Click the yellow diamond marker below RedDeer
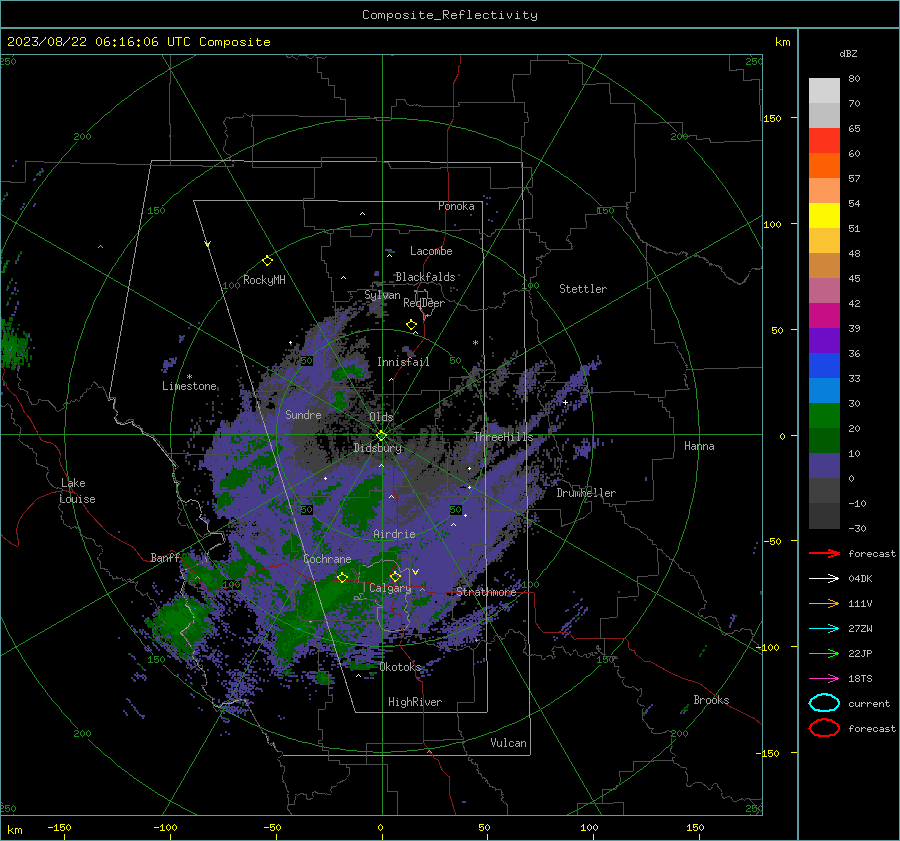Viewport: 900px width, 841px height. 411,325
